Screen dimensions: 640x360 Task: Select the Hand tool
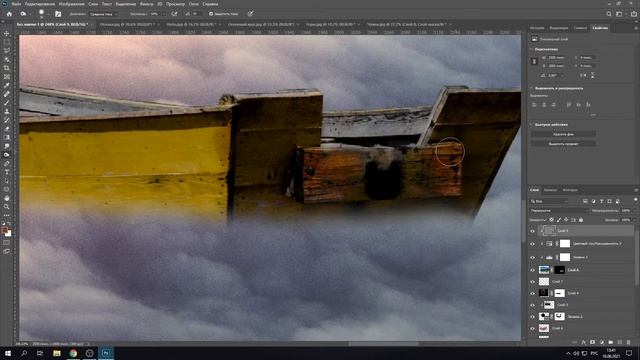tap(7, 198)
